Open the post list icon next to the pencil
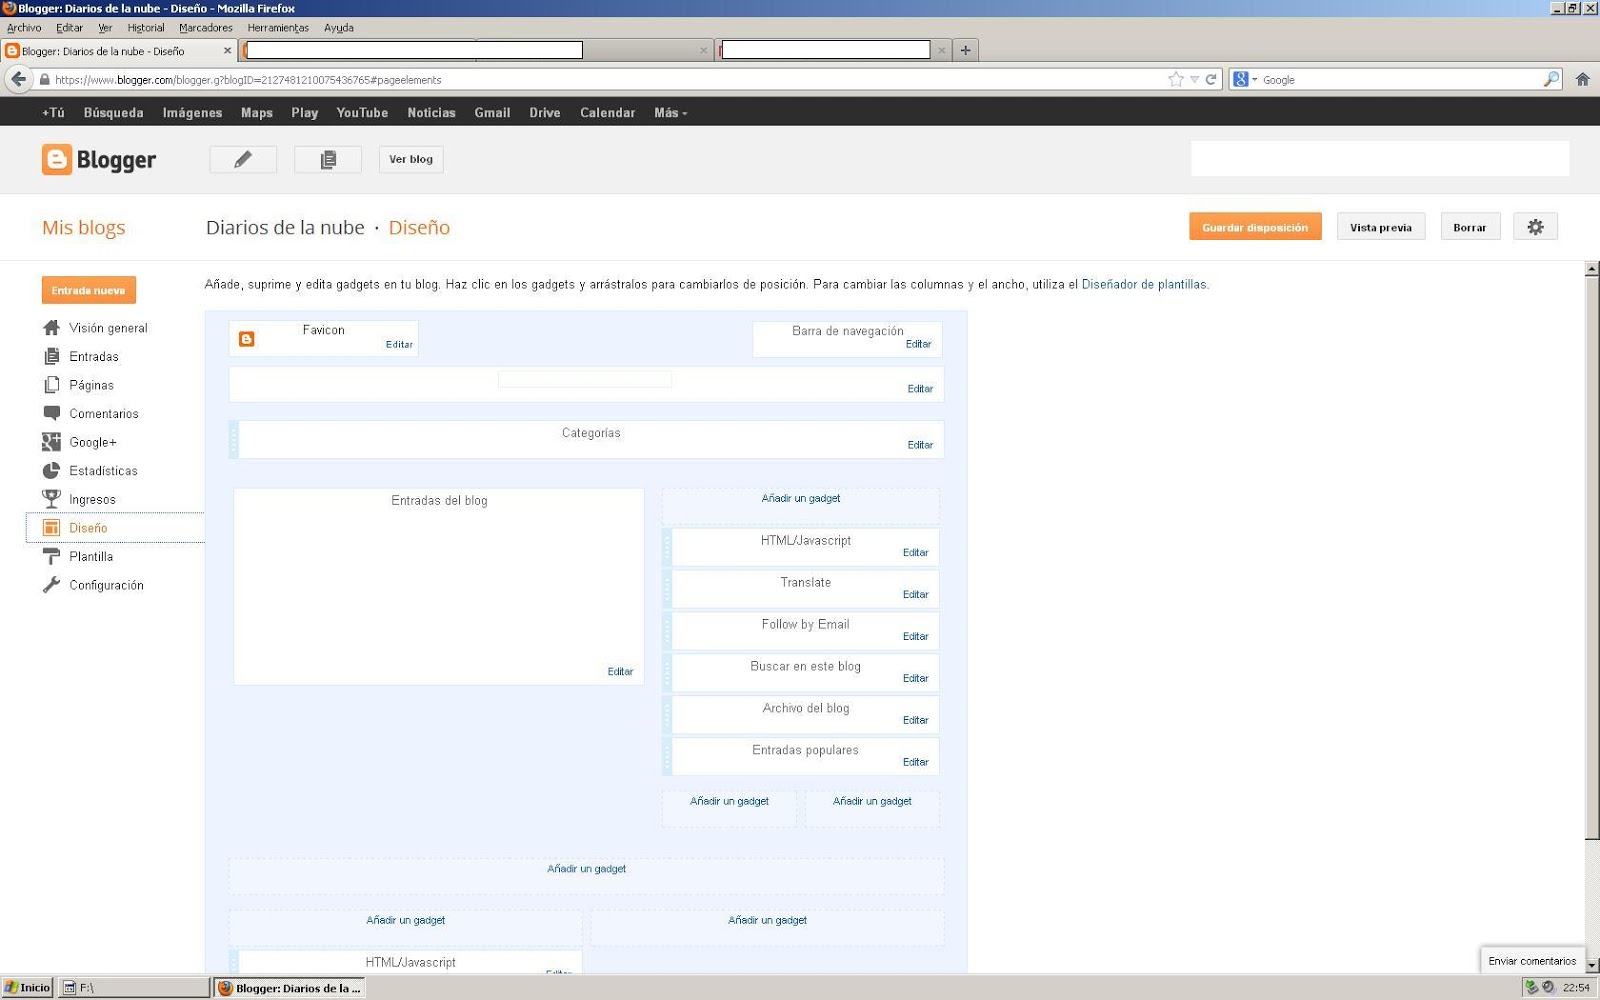Viewport: 1600px width, 1000px height. (327, 159)
